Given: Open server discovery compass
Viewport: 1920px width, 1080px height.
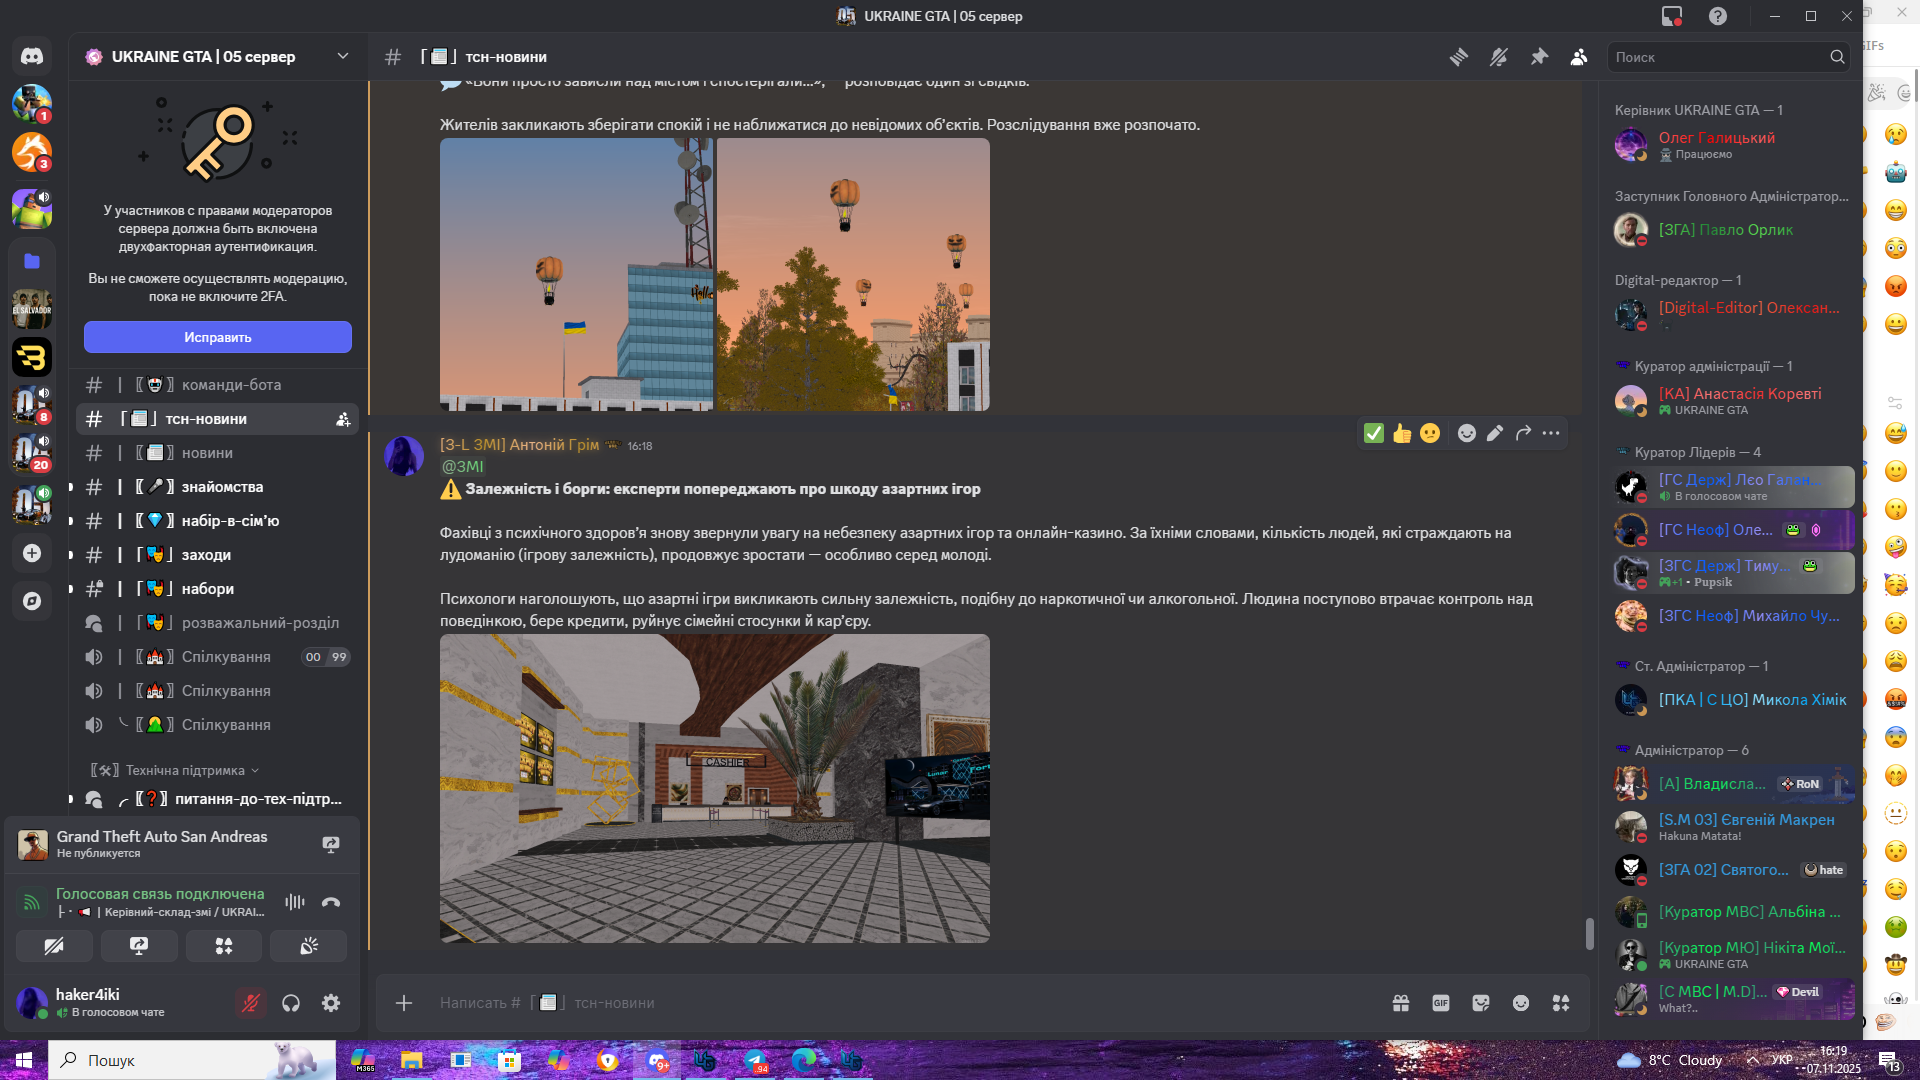Looking at the screenshot, I should (x=32, y=601).
